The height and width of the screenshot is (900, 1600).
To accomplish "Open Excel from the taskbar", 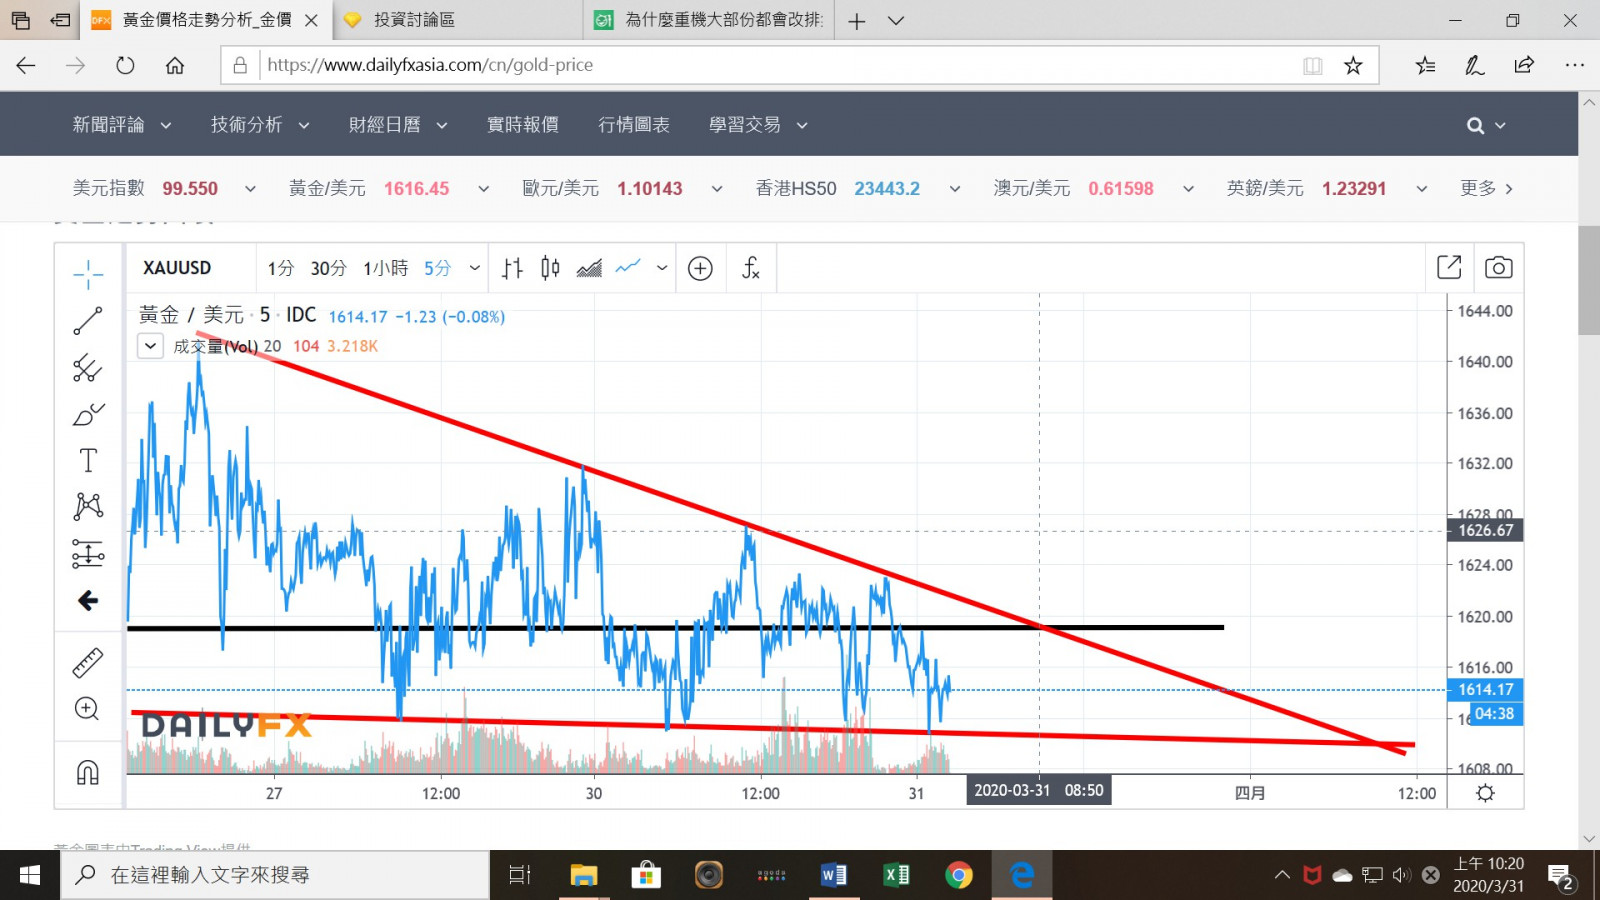I will pos(897,876).
